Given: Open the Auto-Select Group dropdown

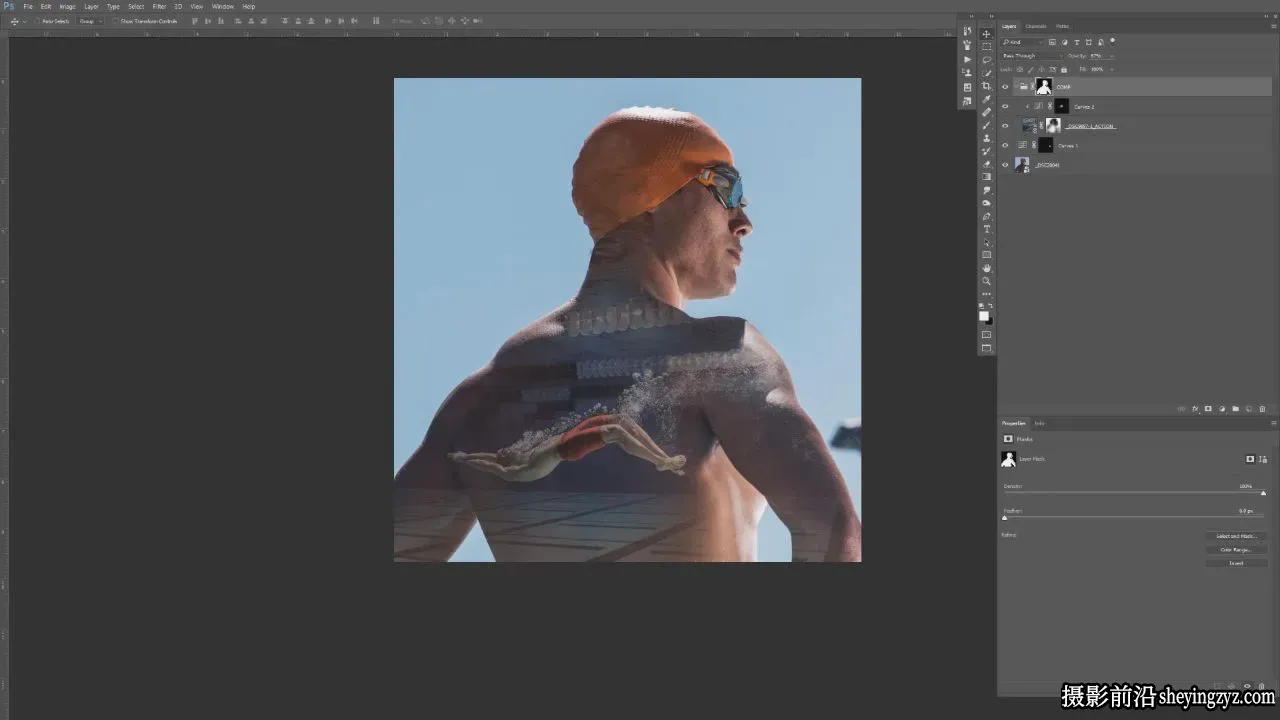Looking at the screenshot, I should coord(90,21).
